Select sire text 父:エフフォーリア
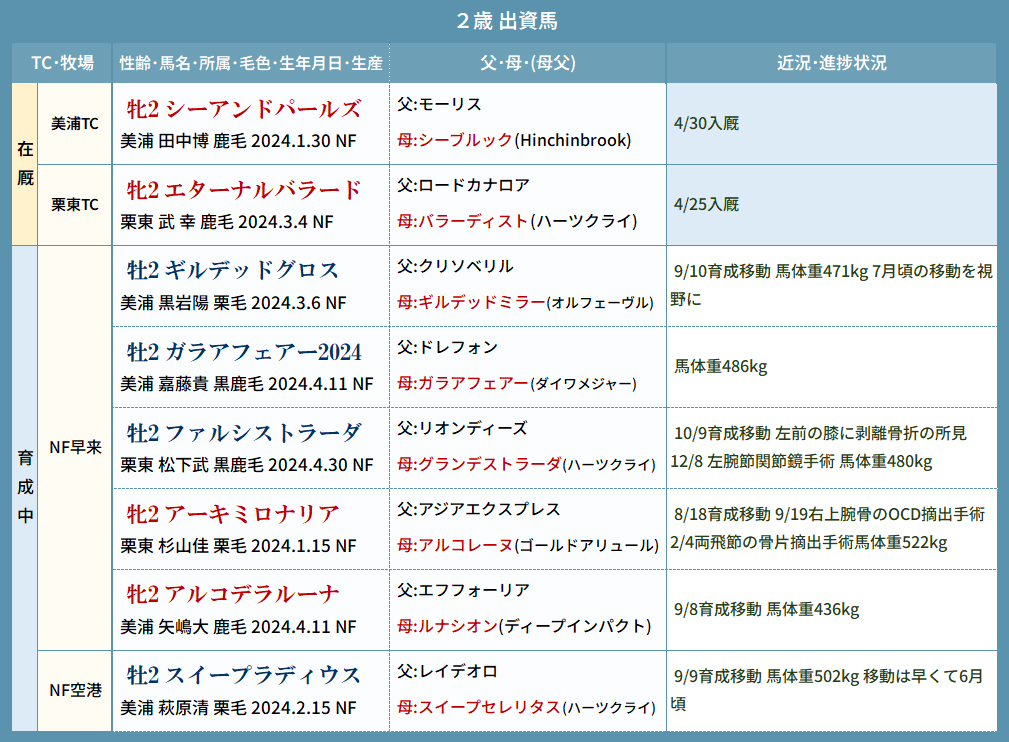This screenshot has height=742, width=1009. coord(463,590)
